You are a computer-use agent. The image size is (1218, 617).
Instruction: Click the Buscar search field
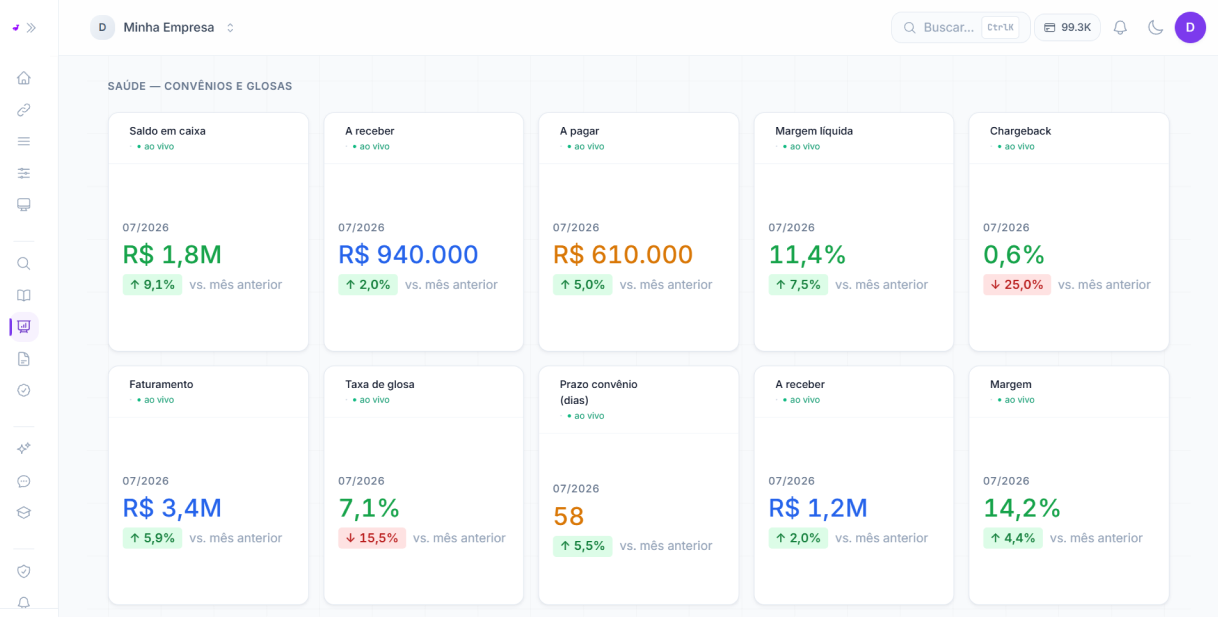pyautogui.click(x=960, y=28)
